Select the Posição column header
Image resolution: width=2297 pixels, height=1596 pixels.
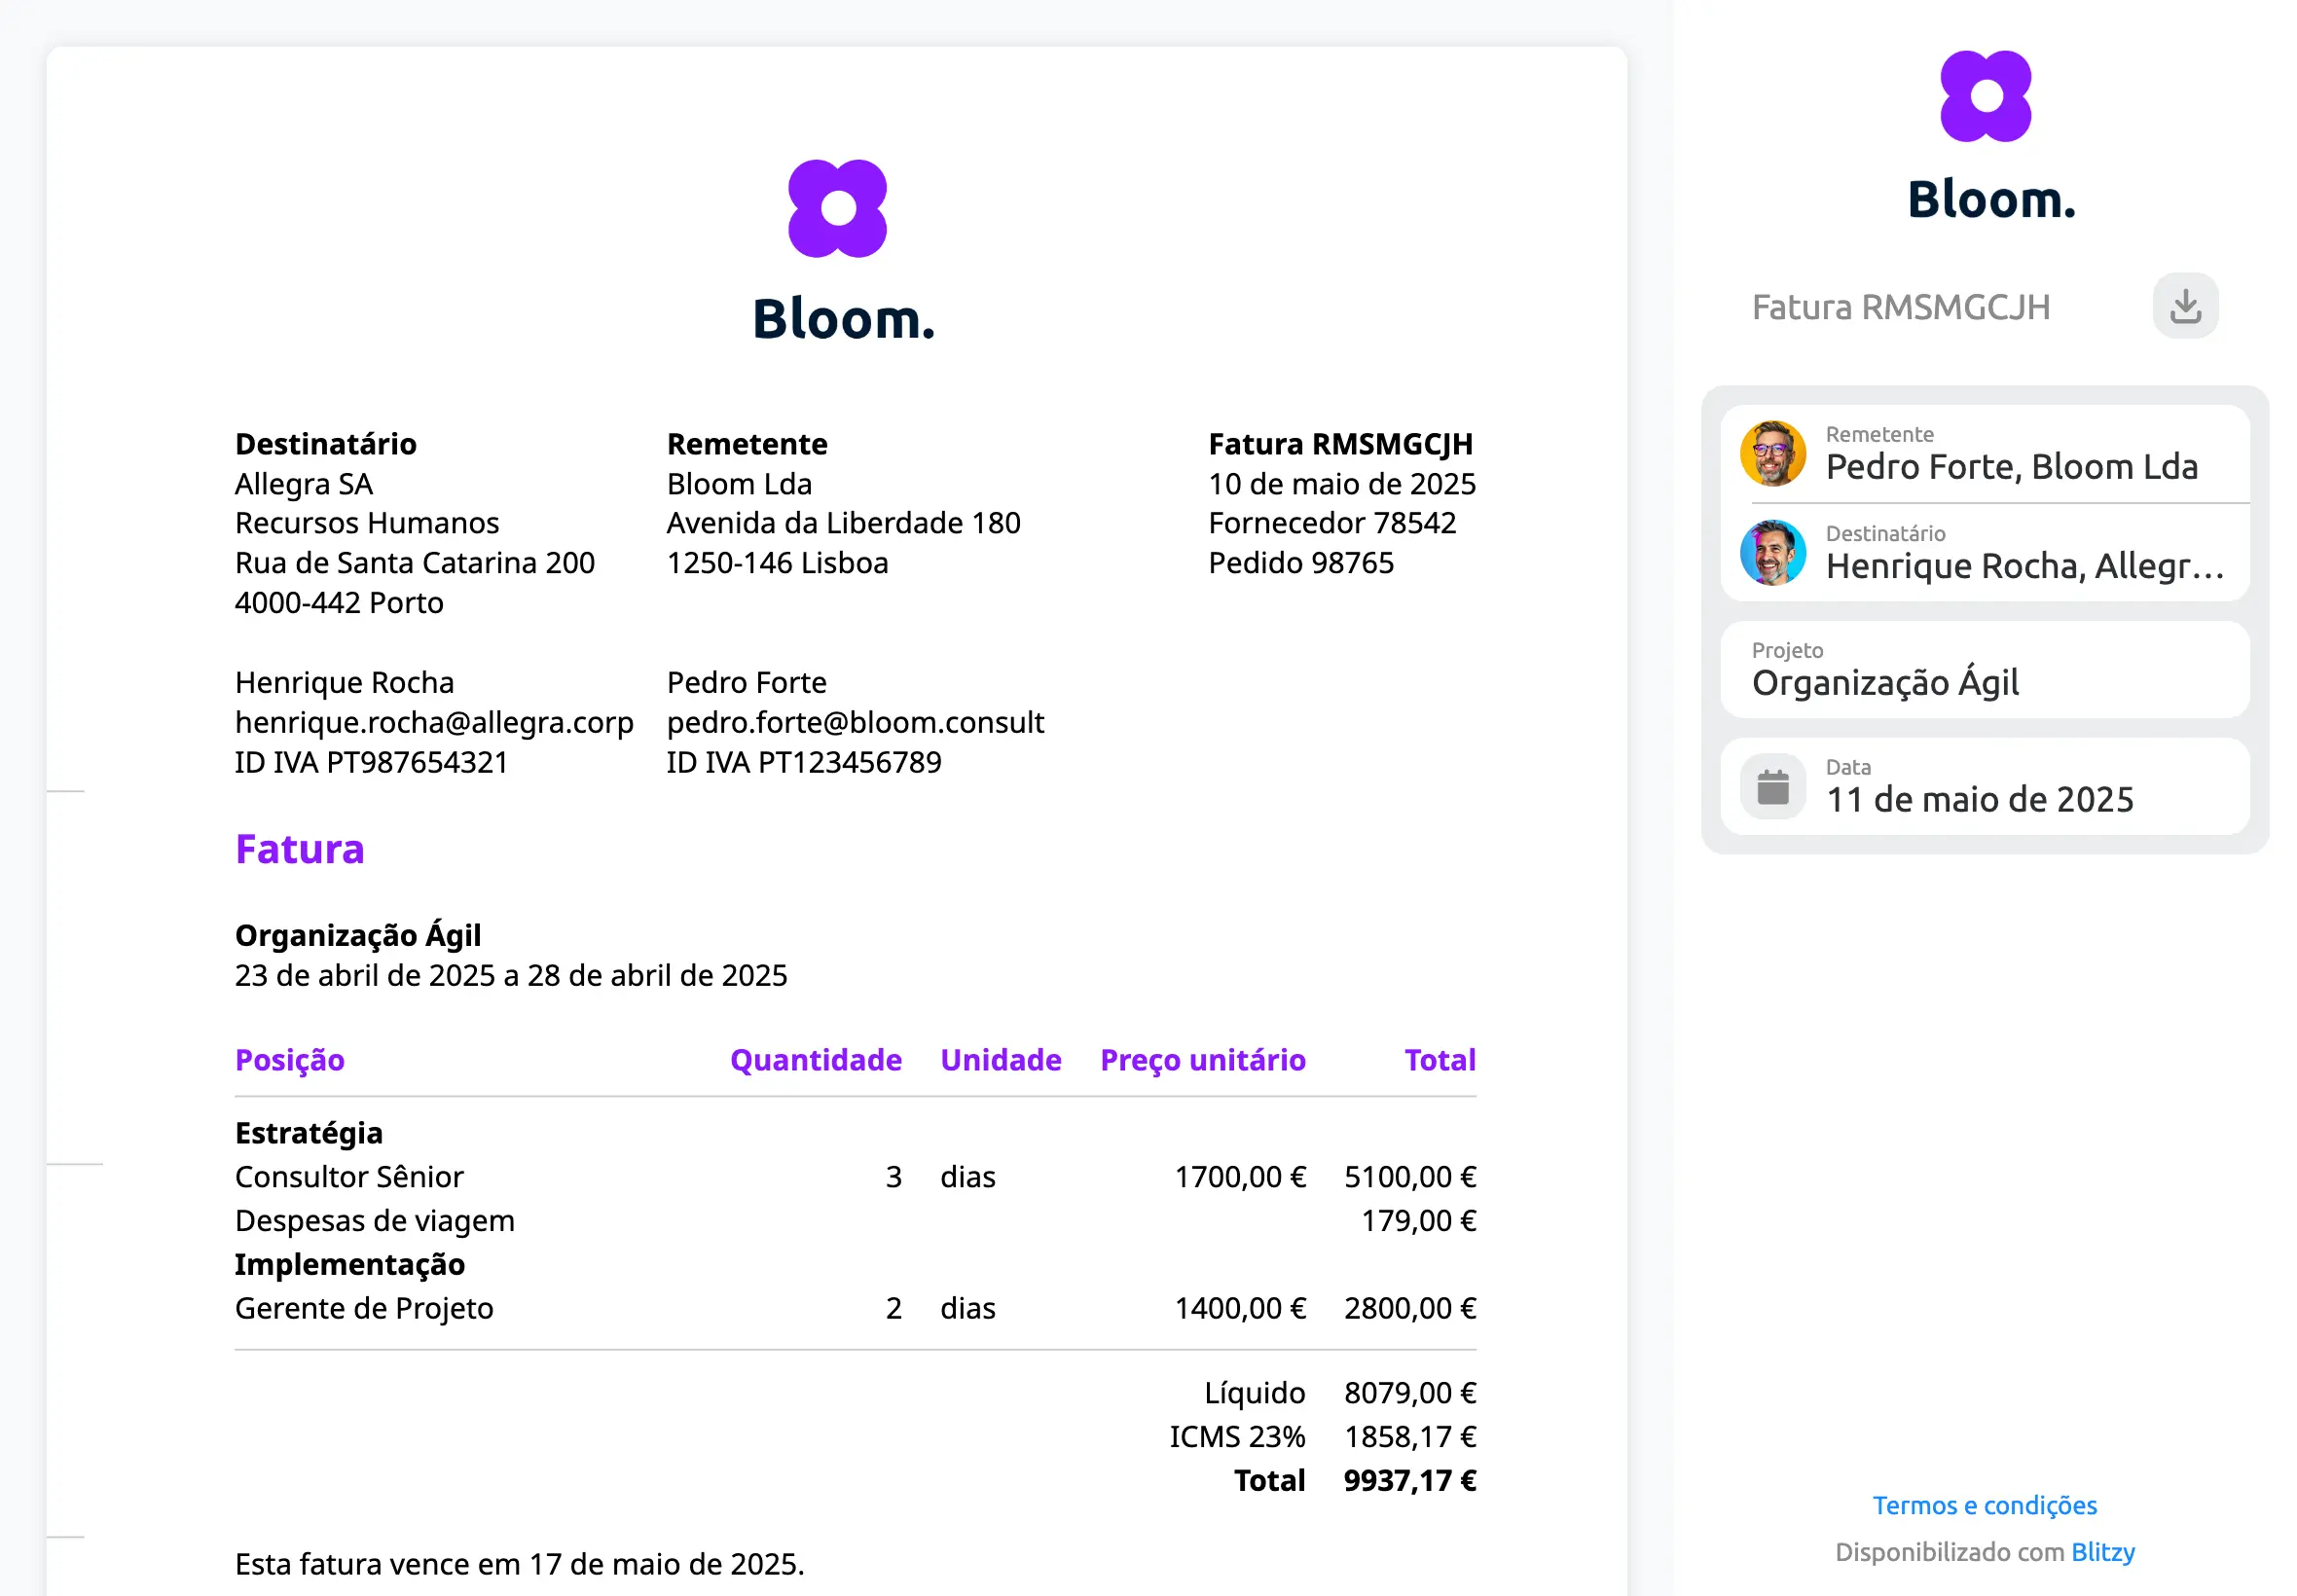pos(289,1060)
